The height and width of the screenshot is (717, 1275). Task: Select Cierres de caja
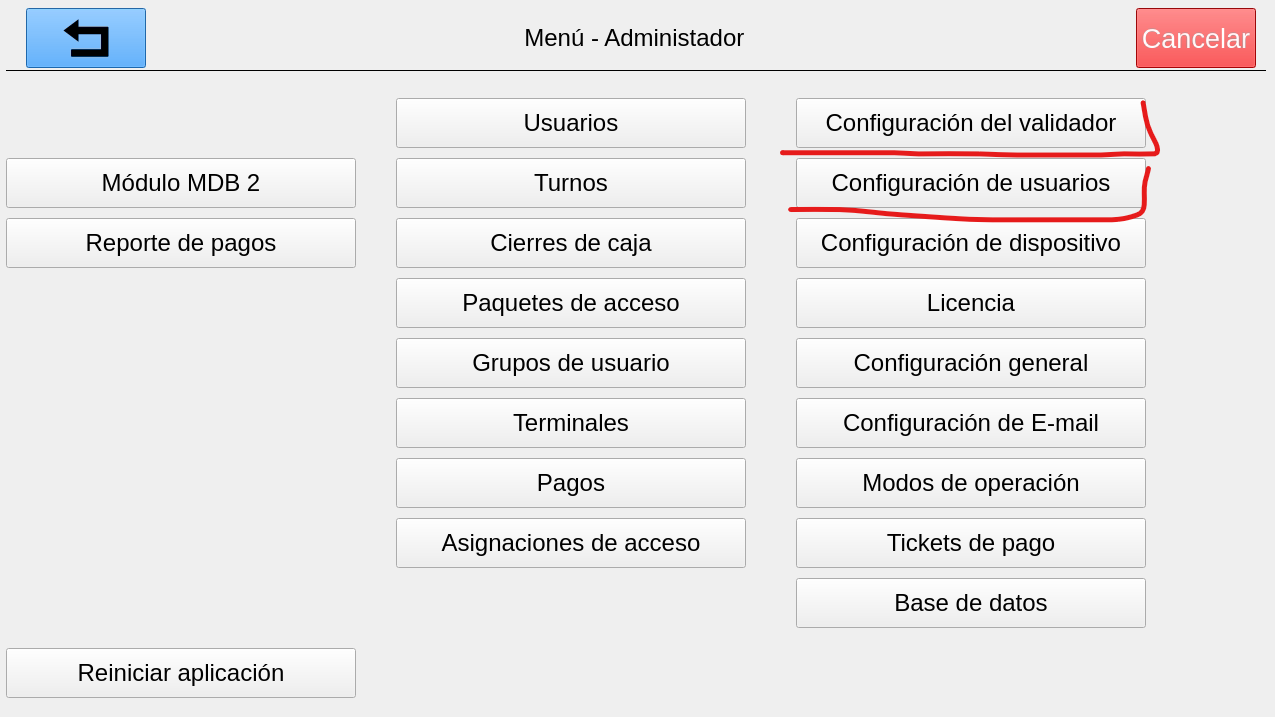point(570,243)
